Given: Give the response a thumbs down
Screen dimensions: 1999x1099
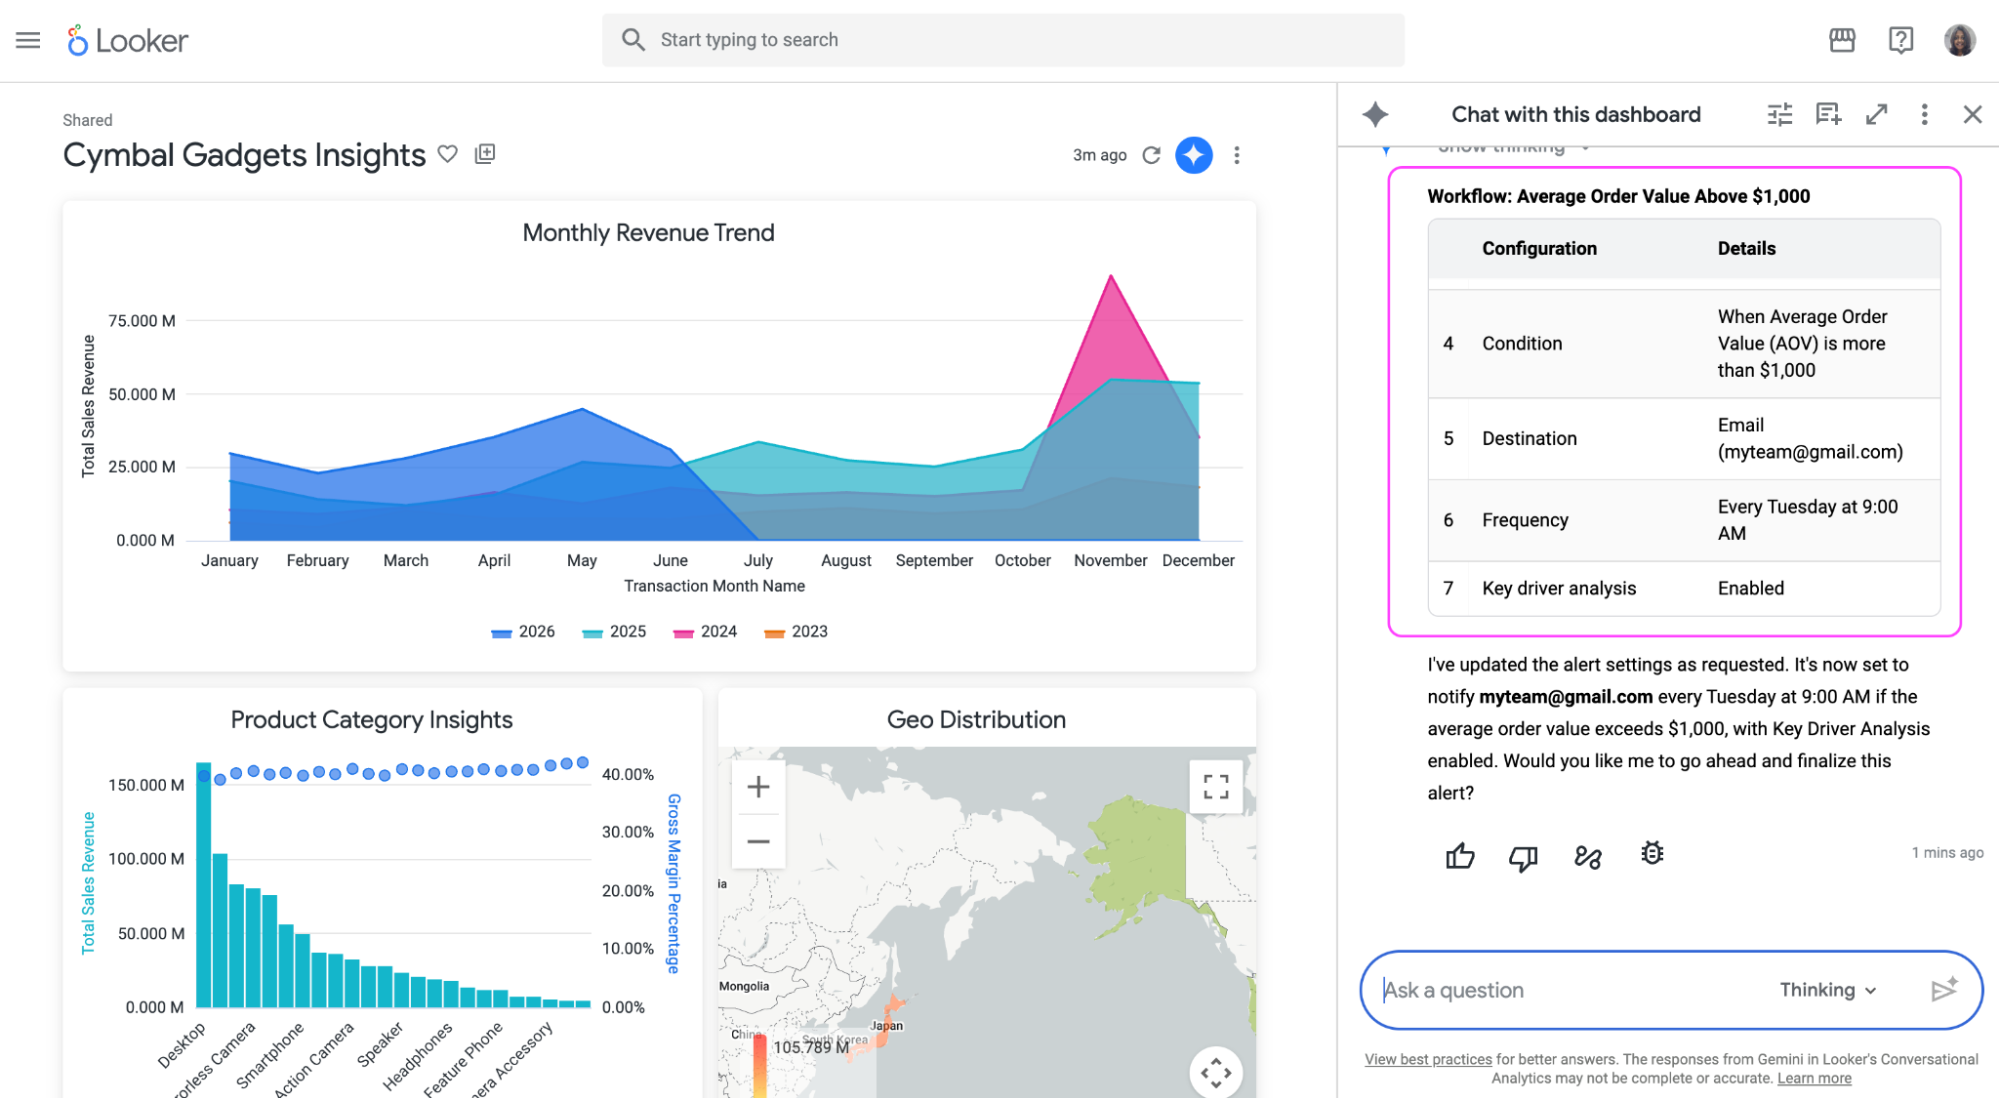Looking at the screenshot, I should click(1523, 857).
